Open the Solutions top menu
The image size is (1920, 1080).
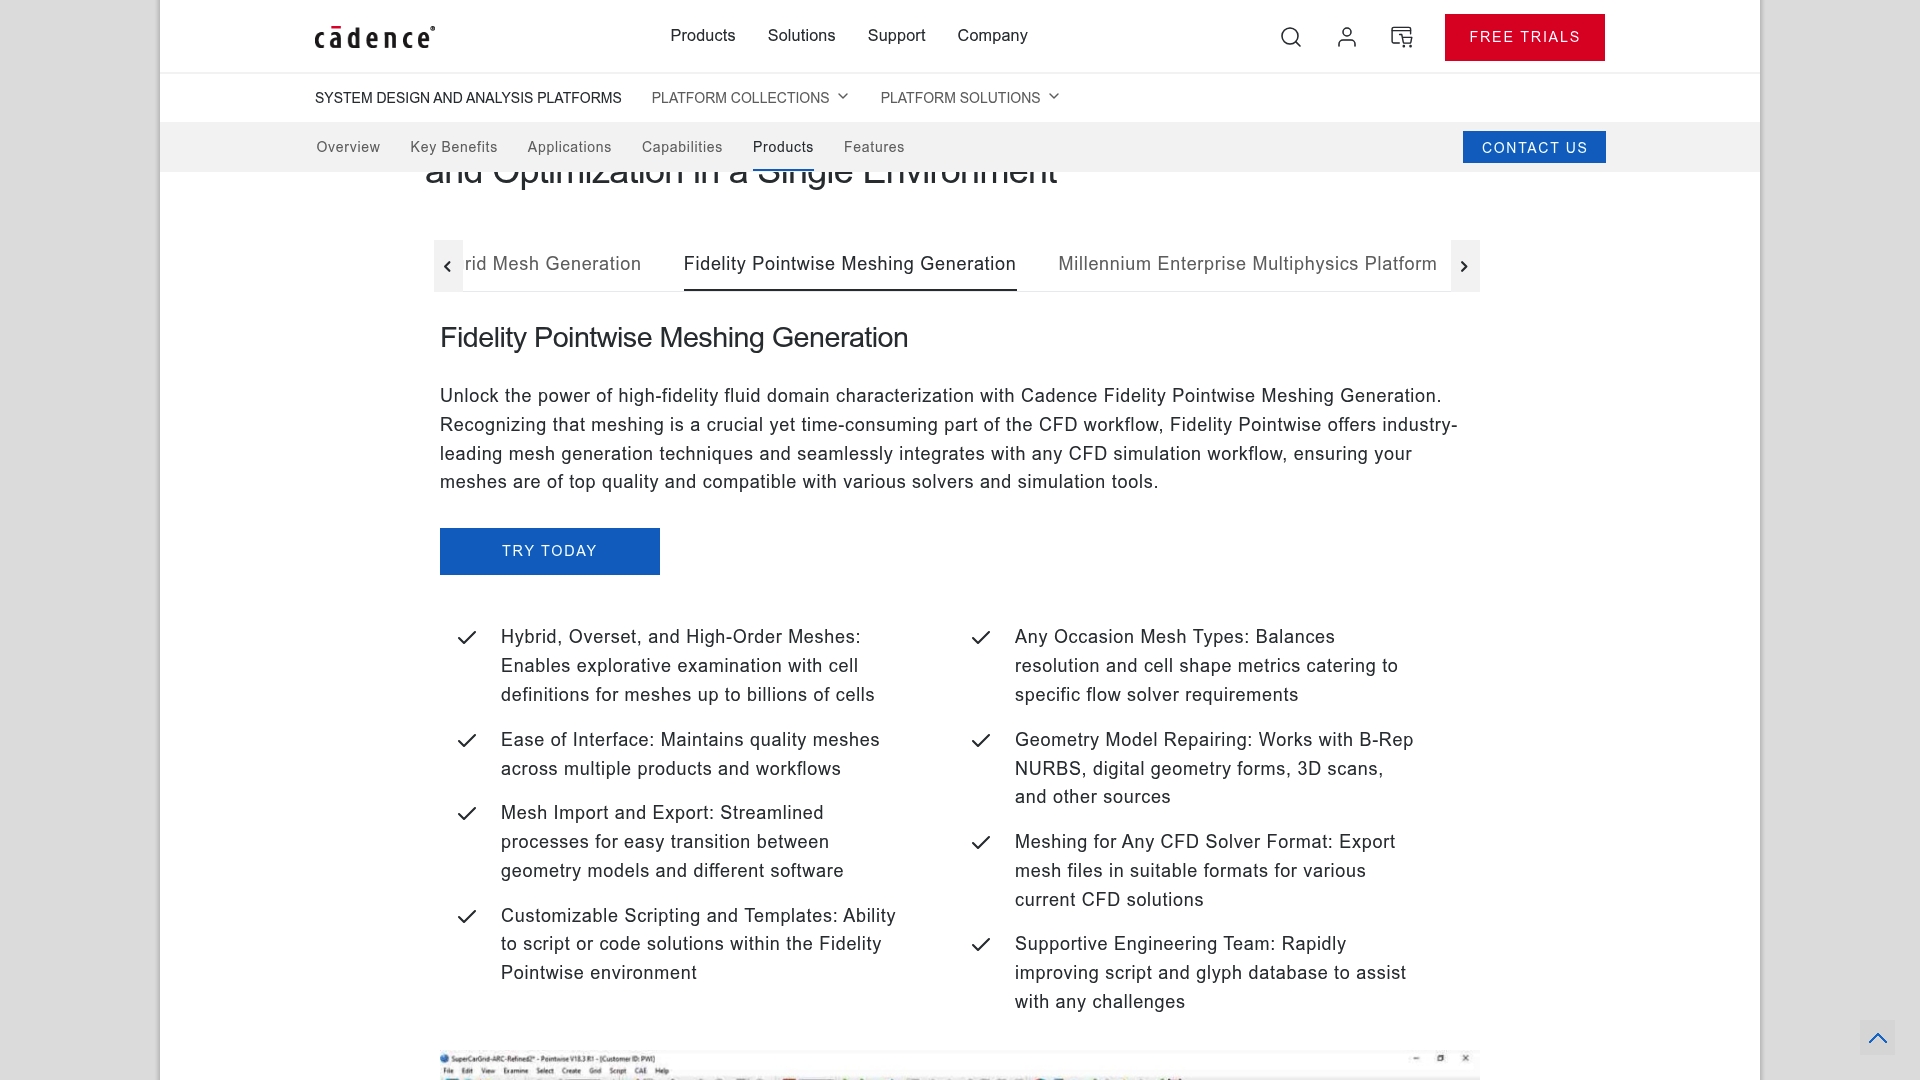click(x=801, y=36)
